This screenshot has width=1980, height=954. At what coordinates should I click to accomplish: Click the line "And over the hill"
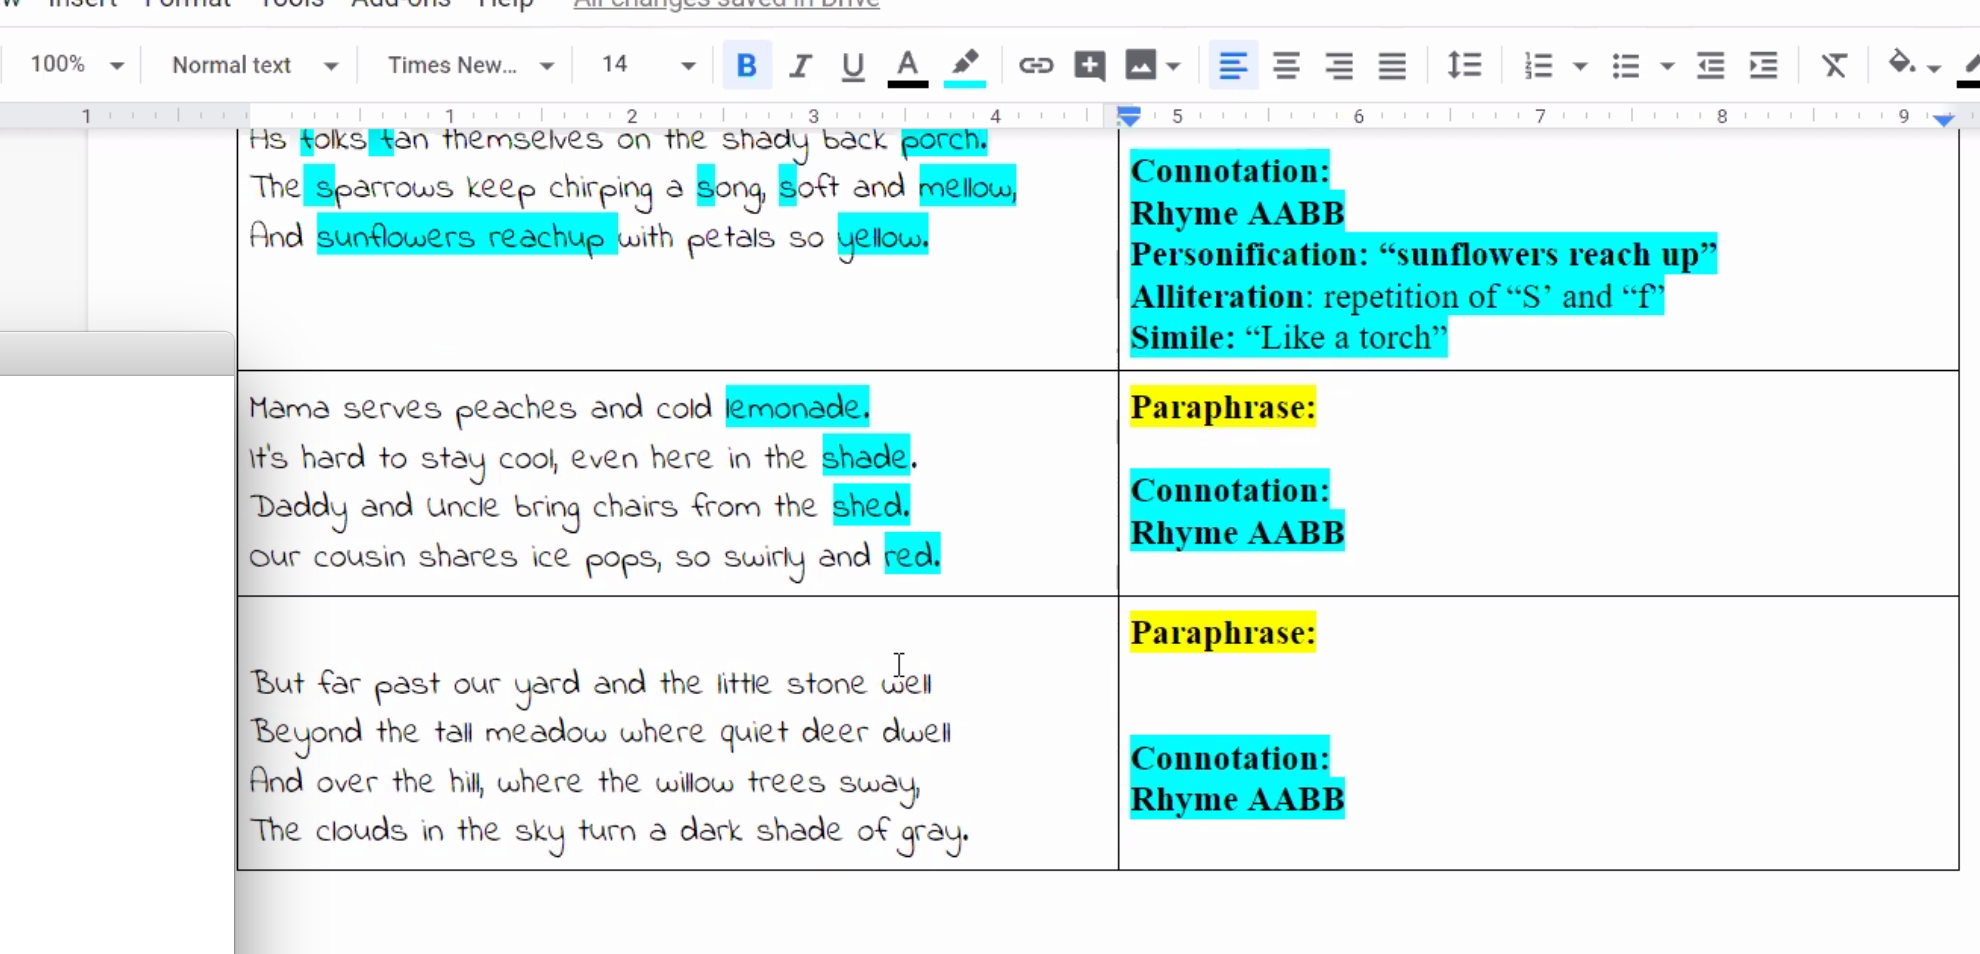click(584, 781)
